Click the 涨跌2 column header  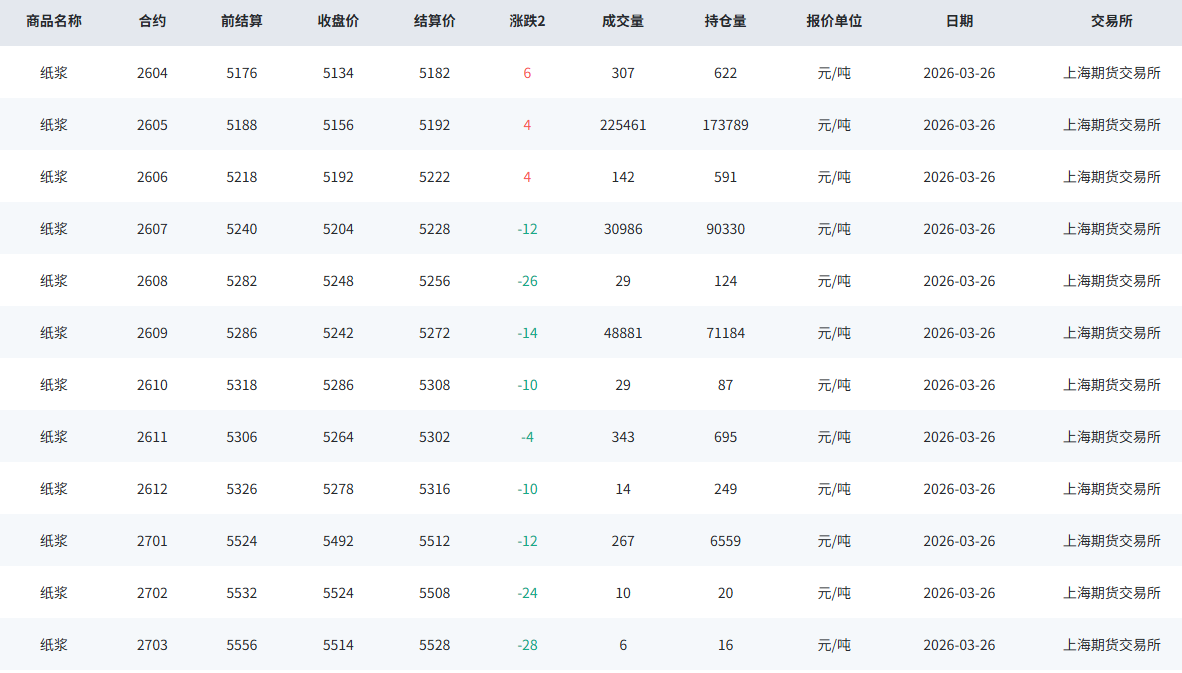527,21
